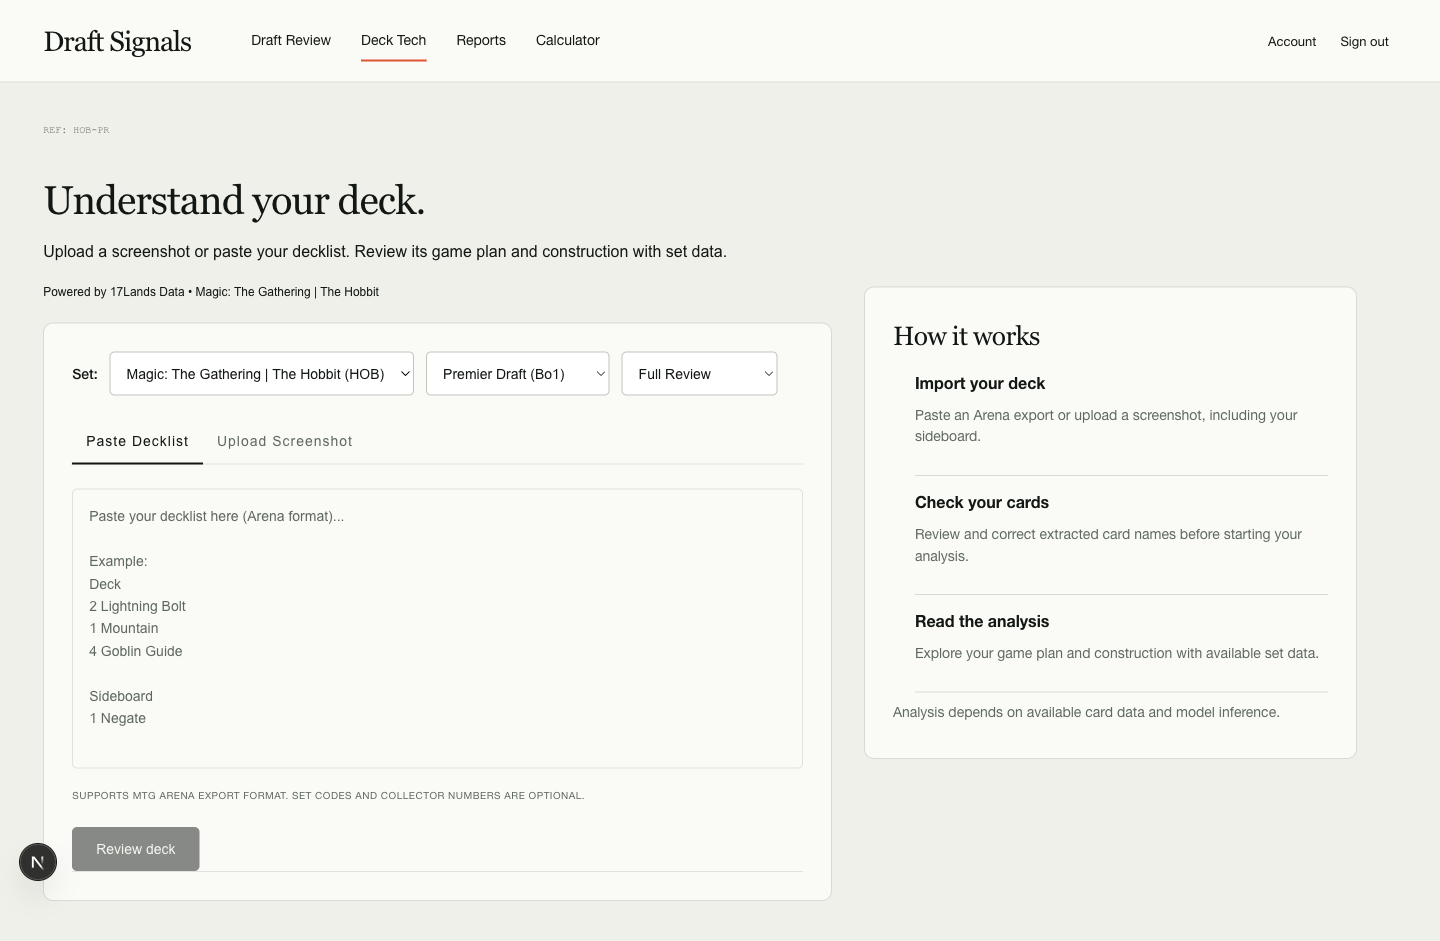Click the 'REF: HOB-PR' reference label
This screenshot has width=1440, height=941.
[76, 130]
